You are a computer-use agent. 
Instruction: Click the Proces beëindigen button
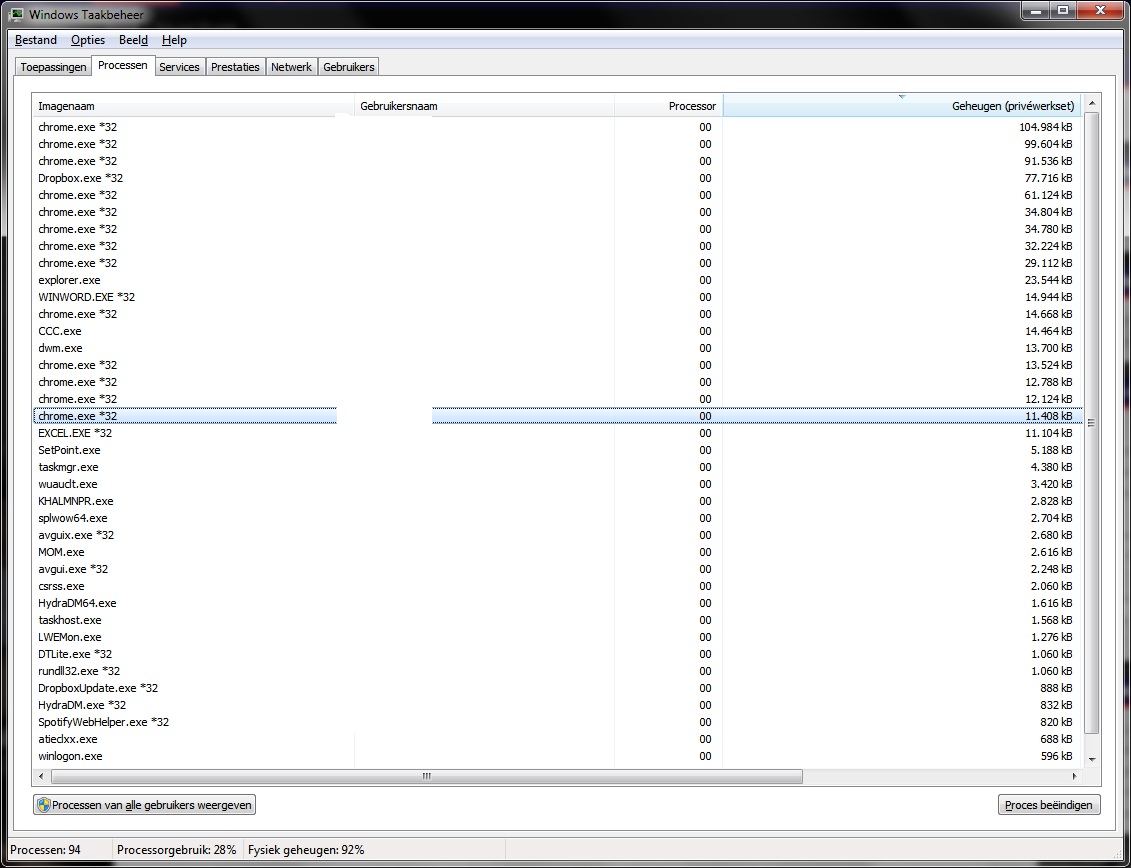1049,805
